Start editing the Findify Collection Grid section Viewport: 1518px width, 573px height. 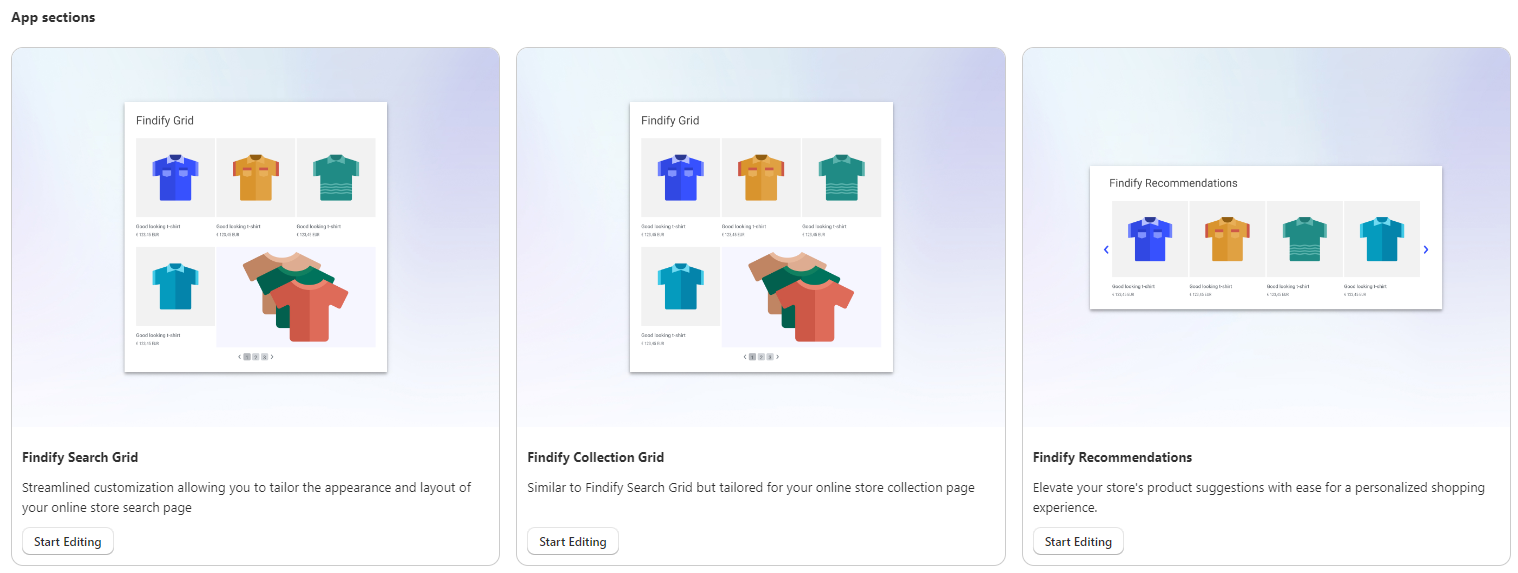[x=573, y=541]
